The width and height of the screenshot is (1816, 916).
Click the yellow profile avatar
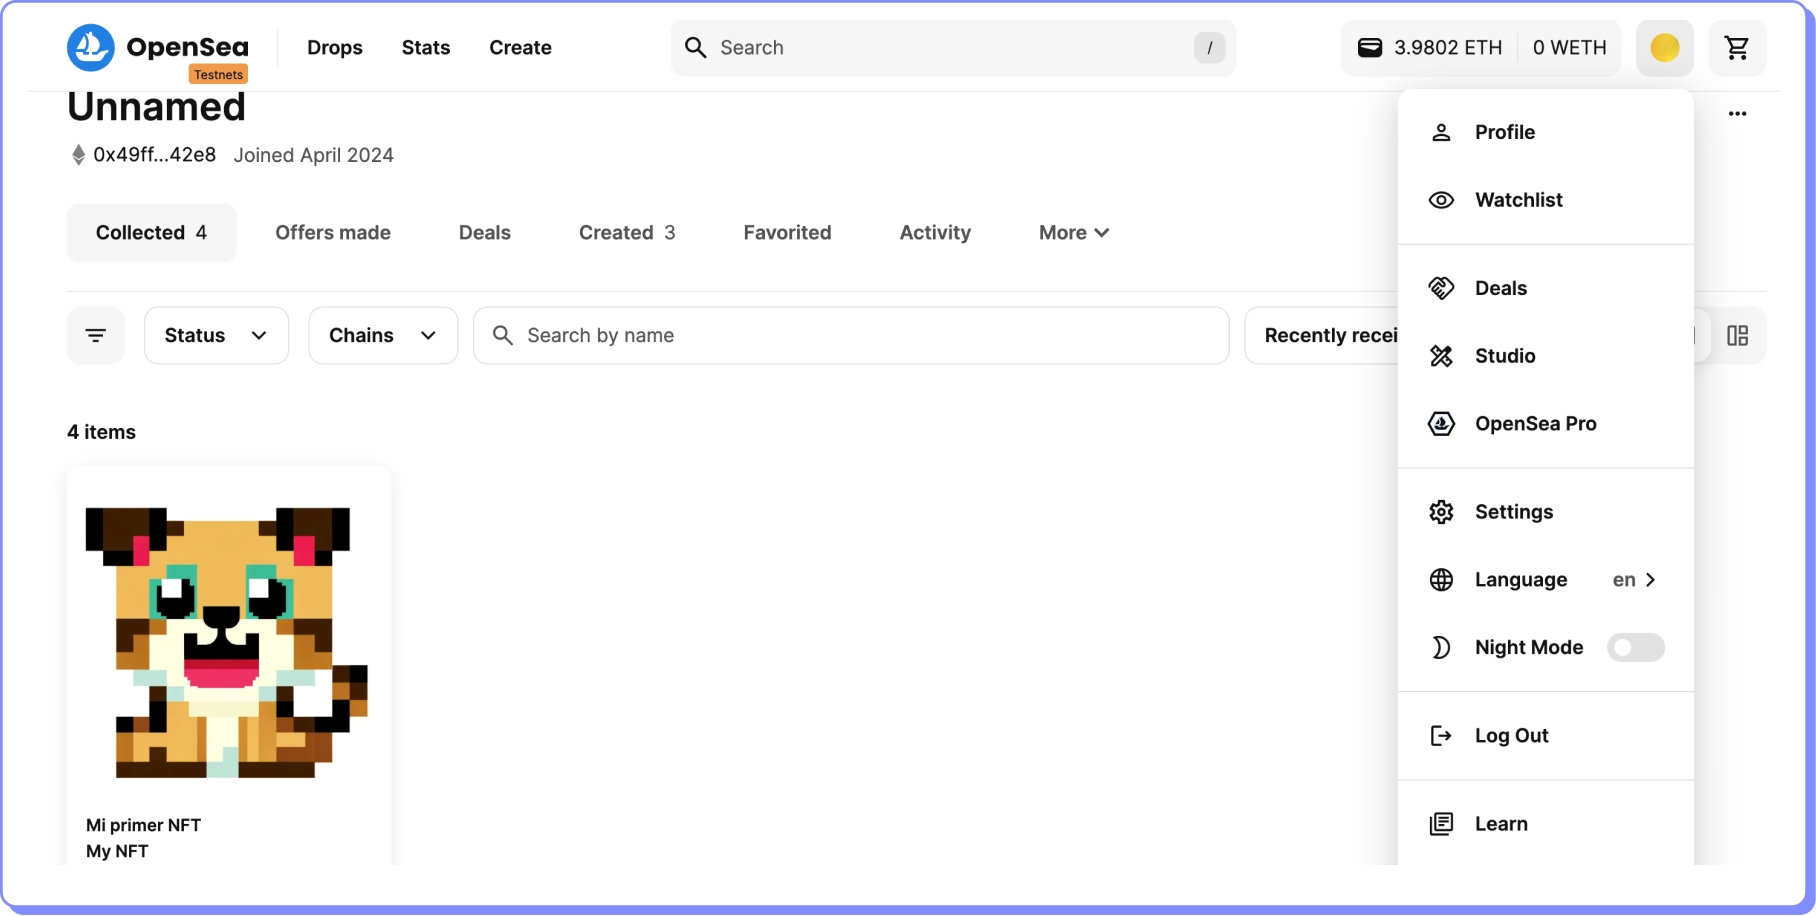coord(1664,48)
